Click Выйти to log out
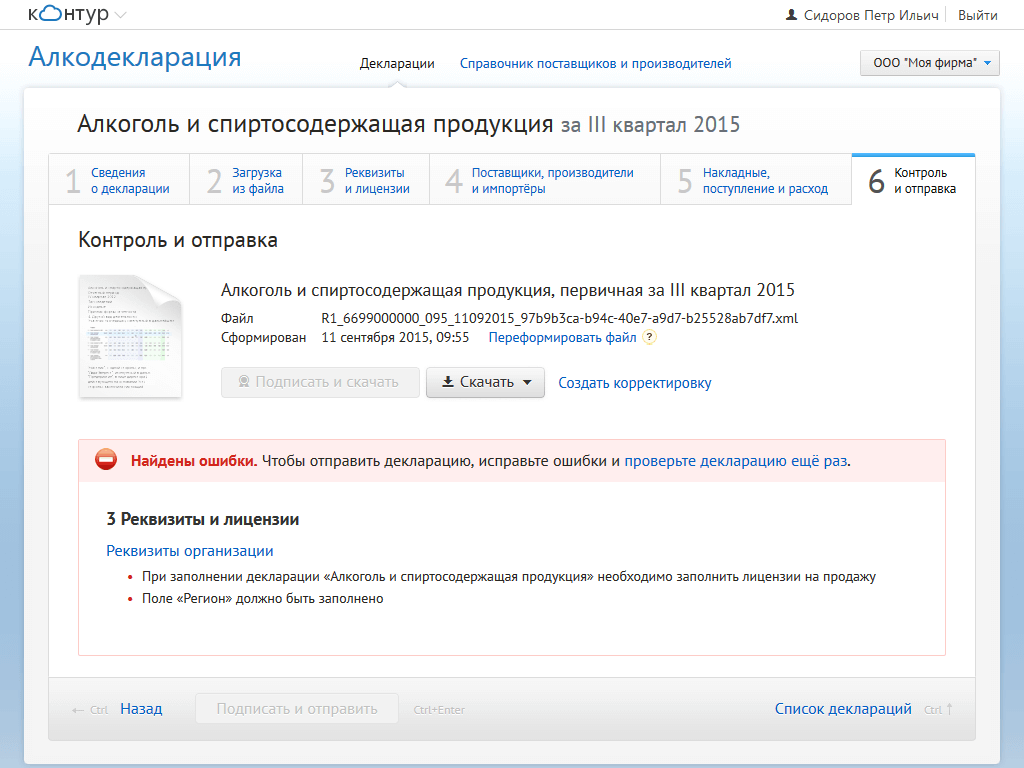1024x768 pixels. click(978, 15)
